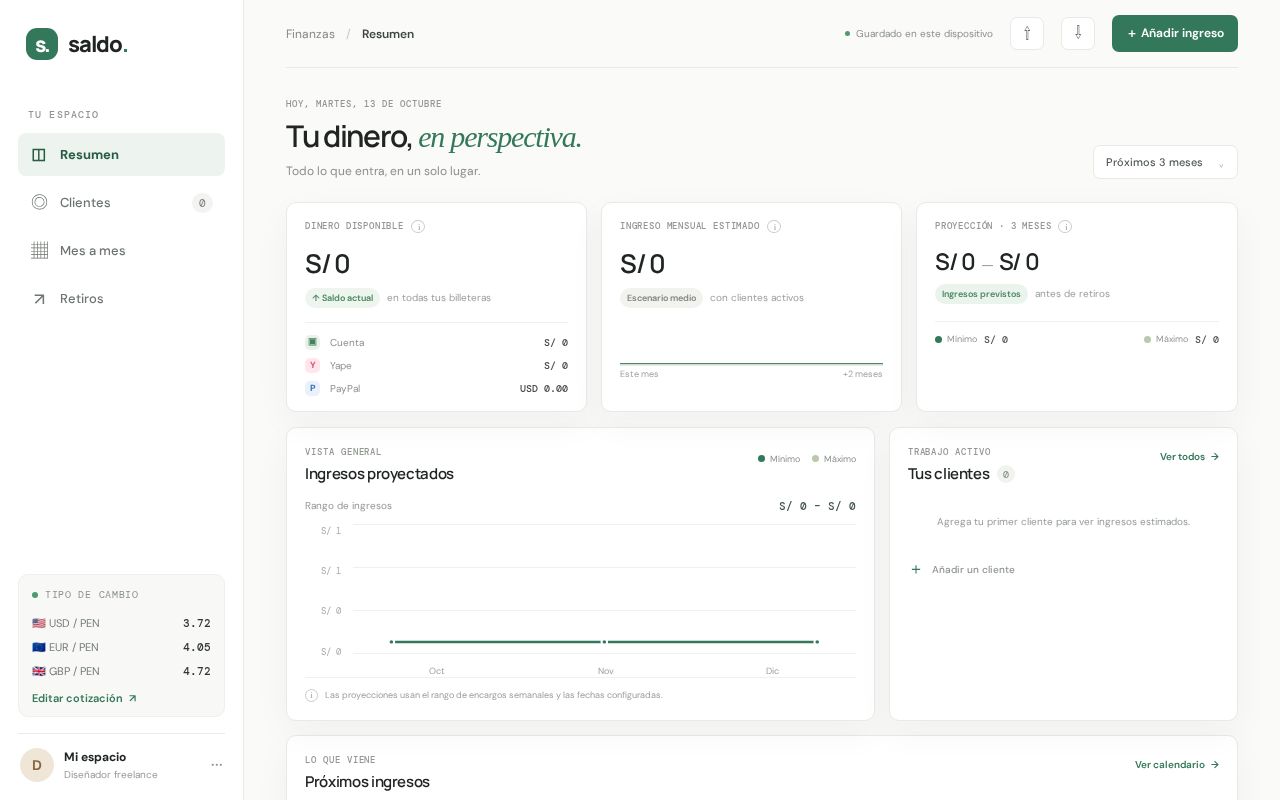The height and width of the screenshot is (800, 1280).
Task: Open Ver todos clients link
Action: [1190, 457]
